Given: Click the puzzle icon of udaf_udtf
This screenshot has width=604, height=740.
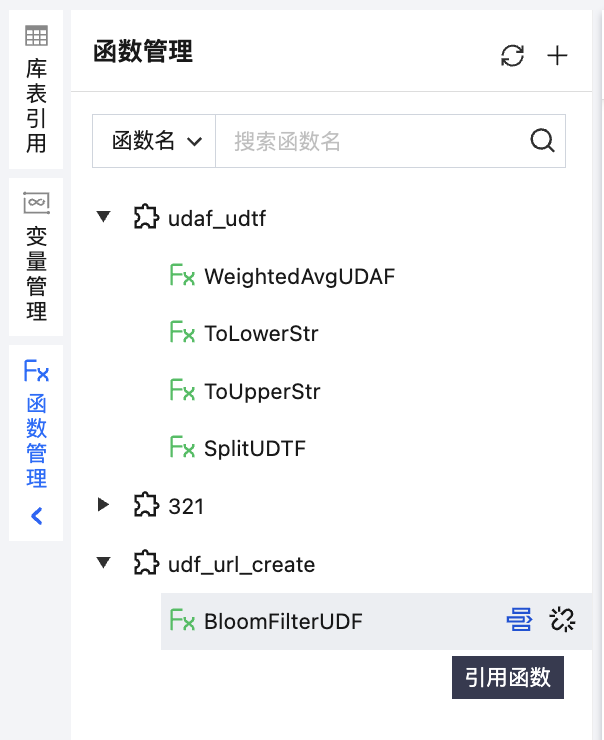Looking at the screenshot, I should click(x=146, y=217).
